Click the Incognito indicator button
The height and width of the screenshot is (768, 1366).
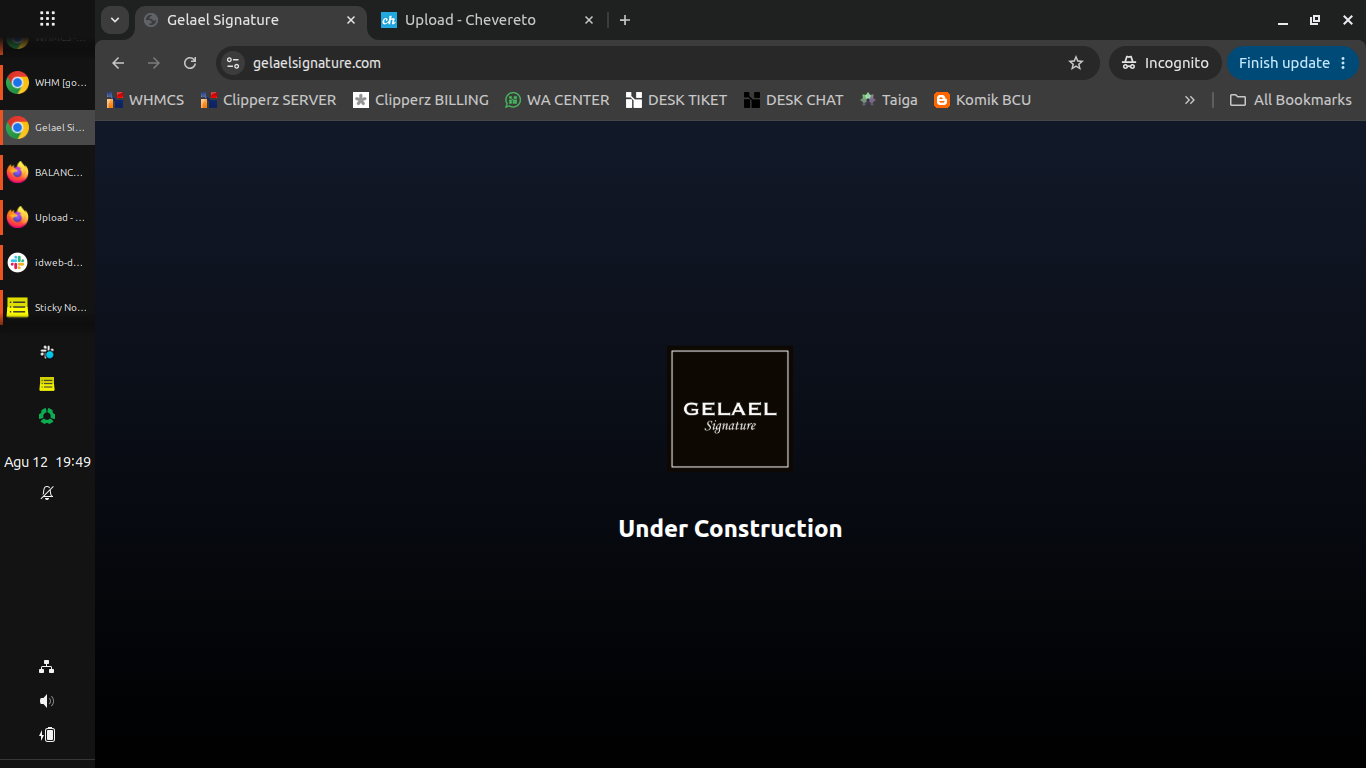(1165, 63)
